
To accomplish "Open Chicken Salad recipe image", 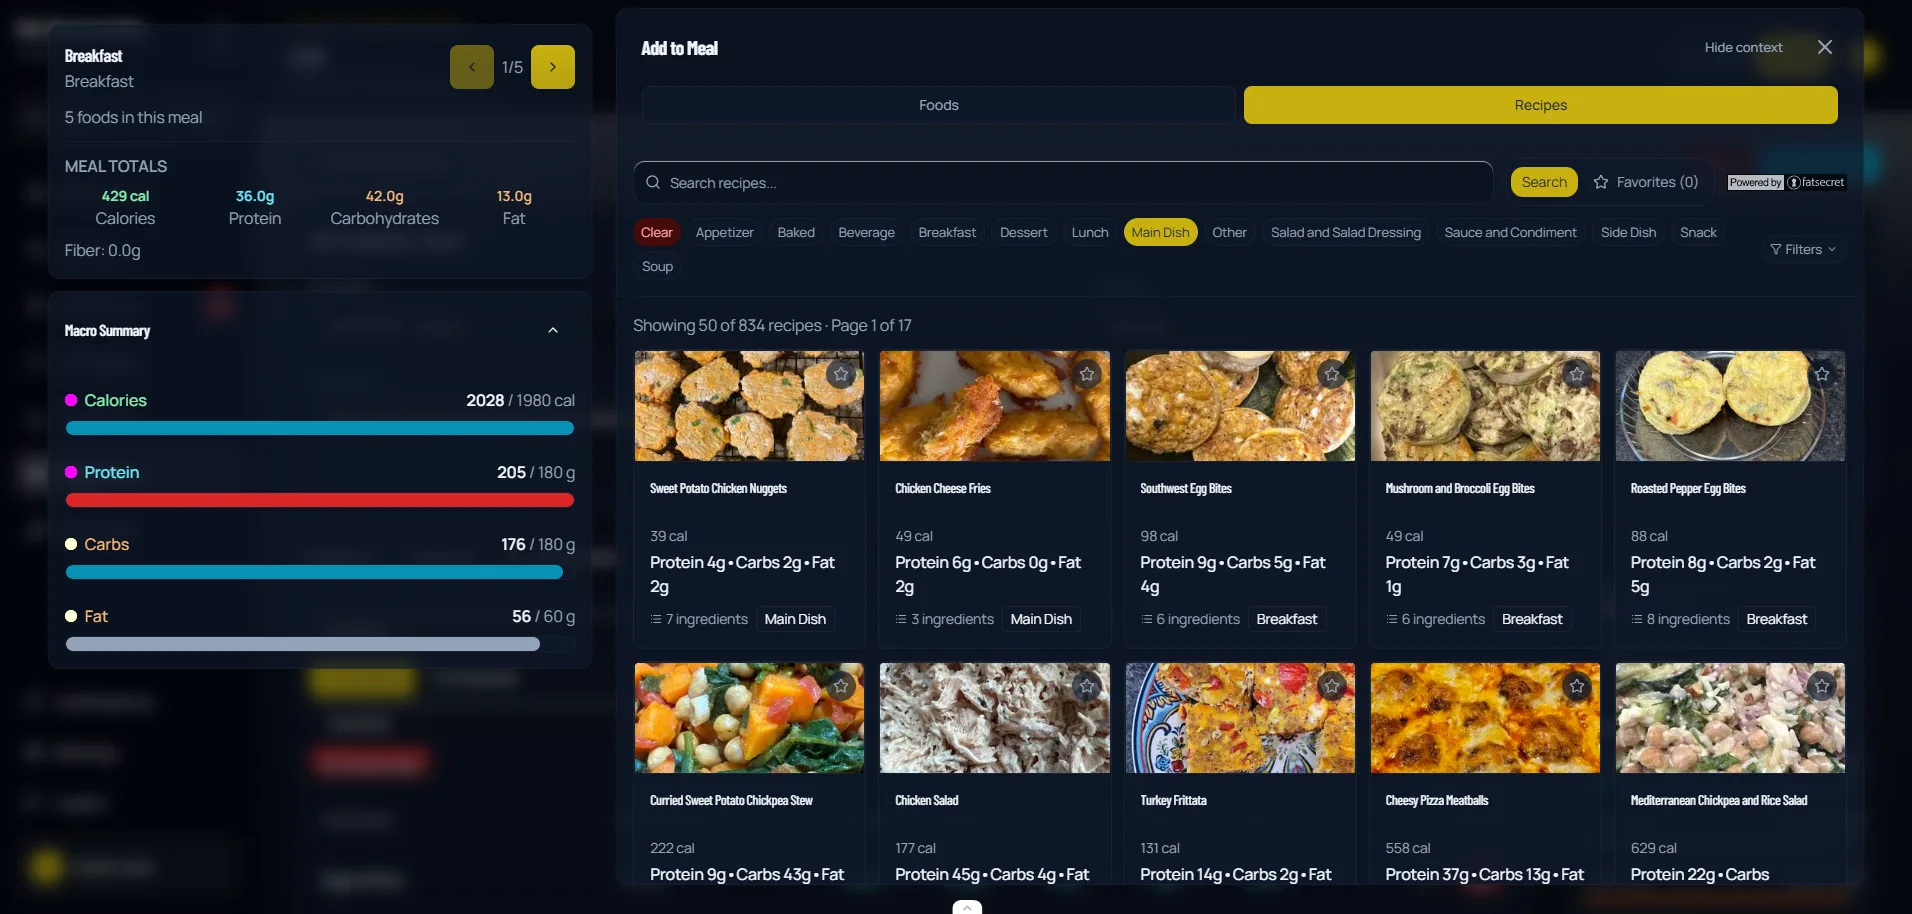I will 995,718.
